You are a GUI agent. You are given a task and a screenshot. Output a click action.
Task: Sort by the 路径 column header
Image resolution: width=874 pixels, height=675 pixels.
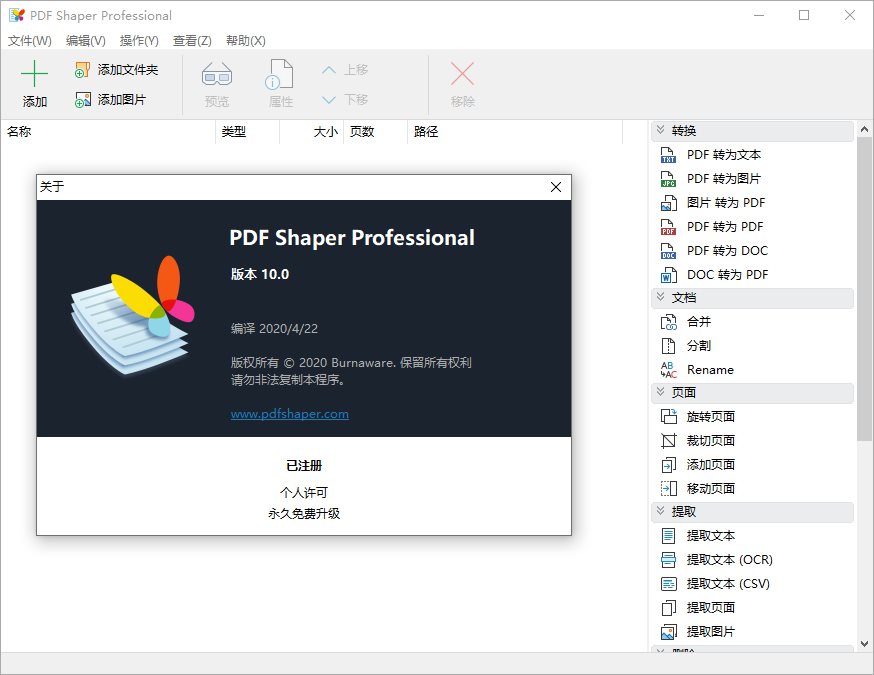(x=515, y=132)
